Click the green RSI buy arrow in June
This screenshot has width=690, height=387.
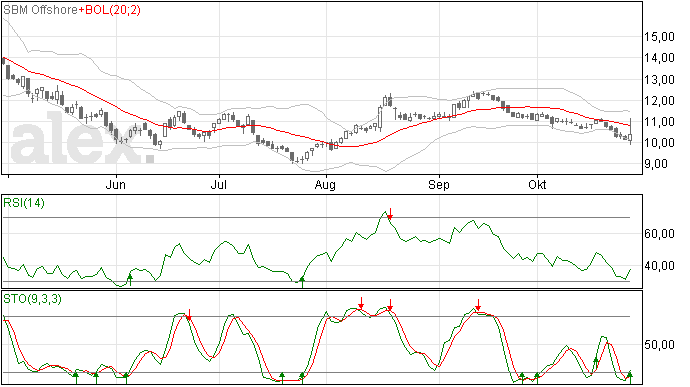[x=130, y=280]
